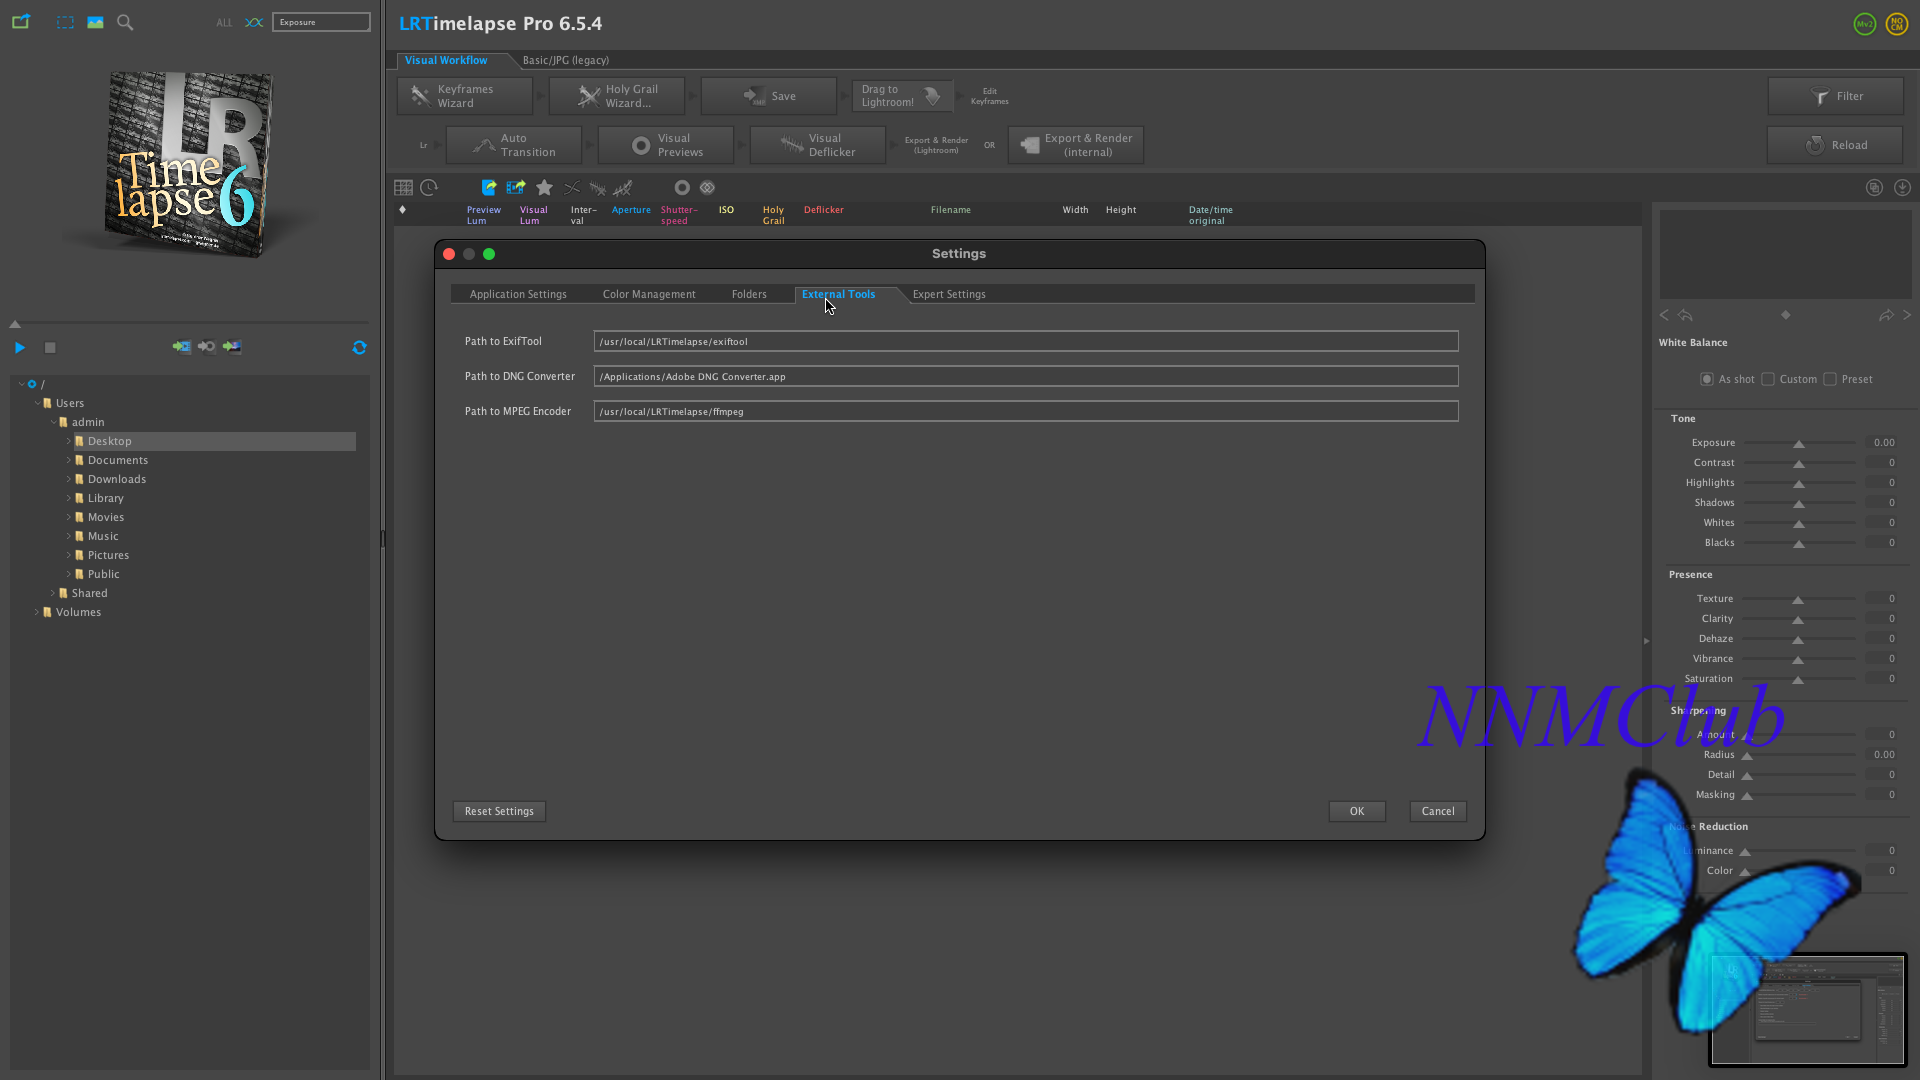Click the Keyframes Wizard button
This screenshot has width=1920, height=1080.
point(465,96)
